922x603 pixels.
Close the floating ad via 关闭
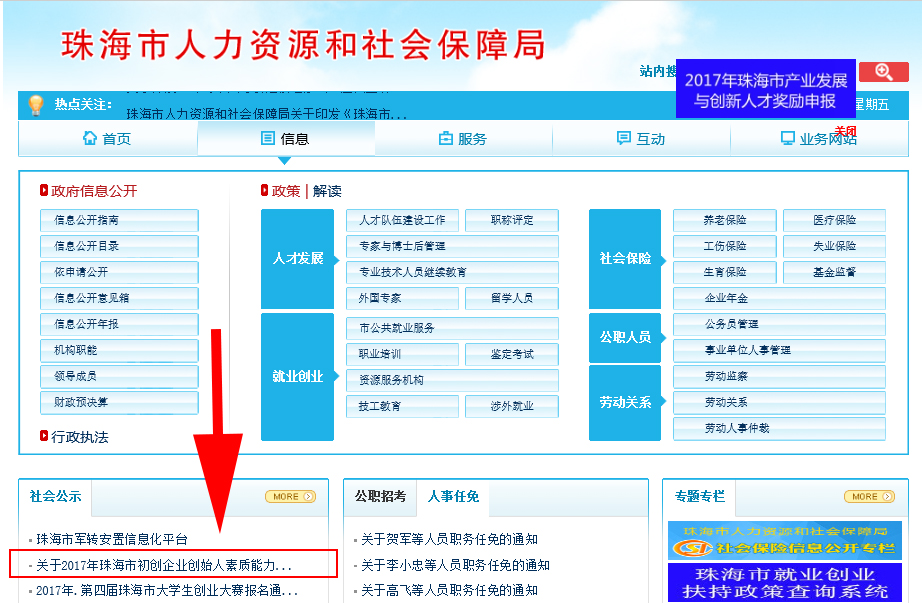(x=845, y=131)
